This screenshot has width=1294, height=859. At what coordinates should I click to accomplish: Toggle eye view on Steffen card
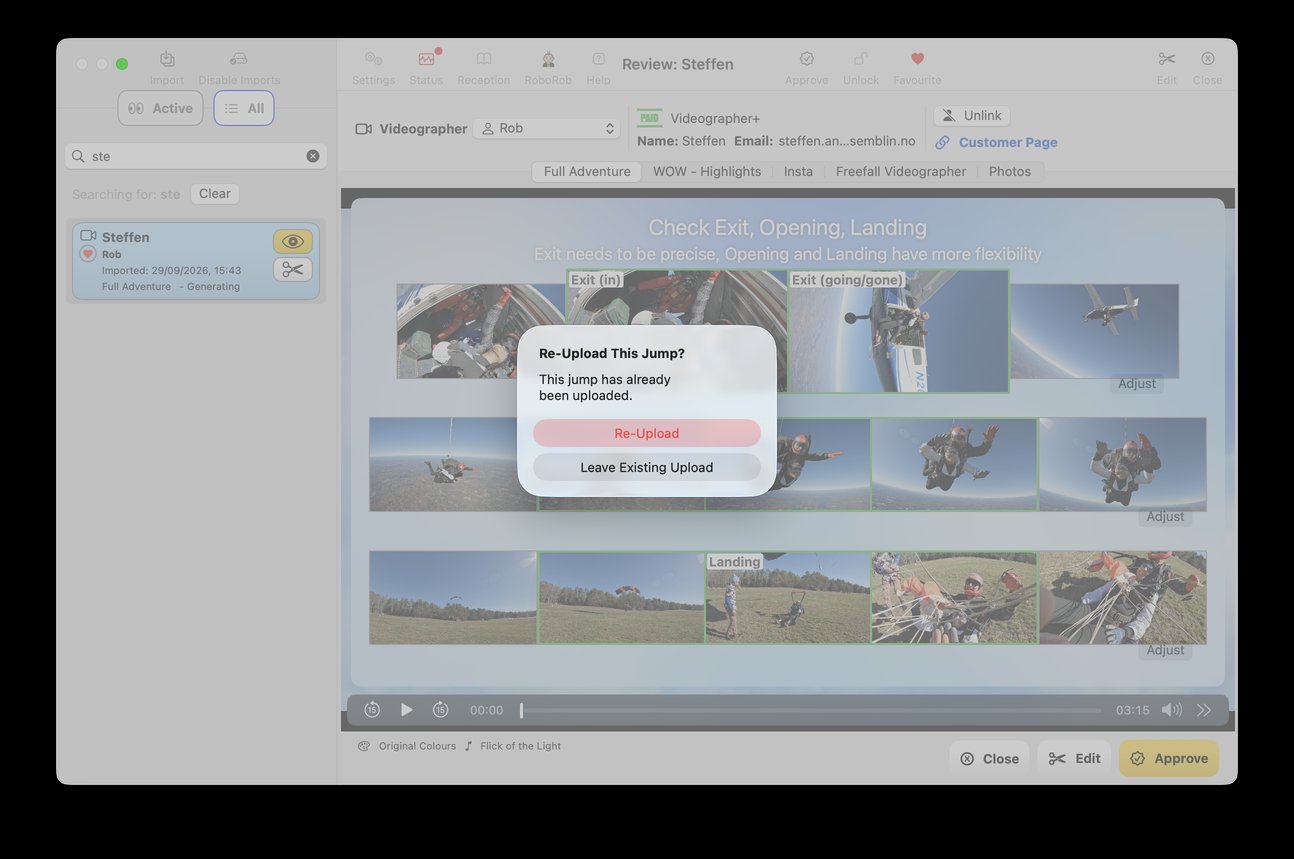292,241
